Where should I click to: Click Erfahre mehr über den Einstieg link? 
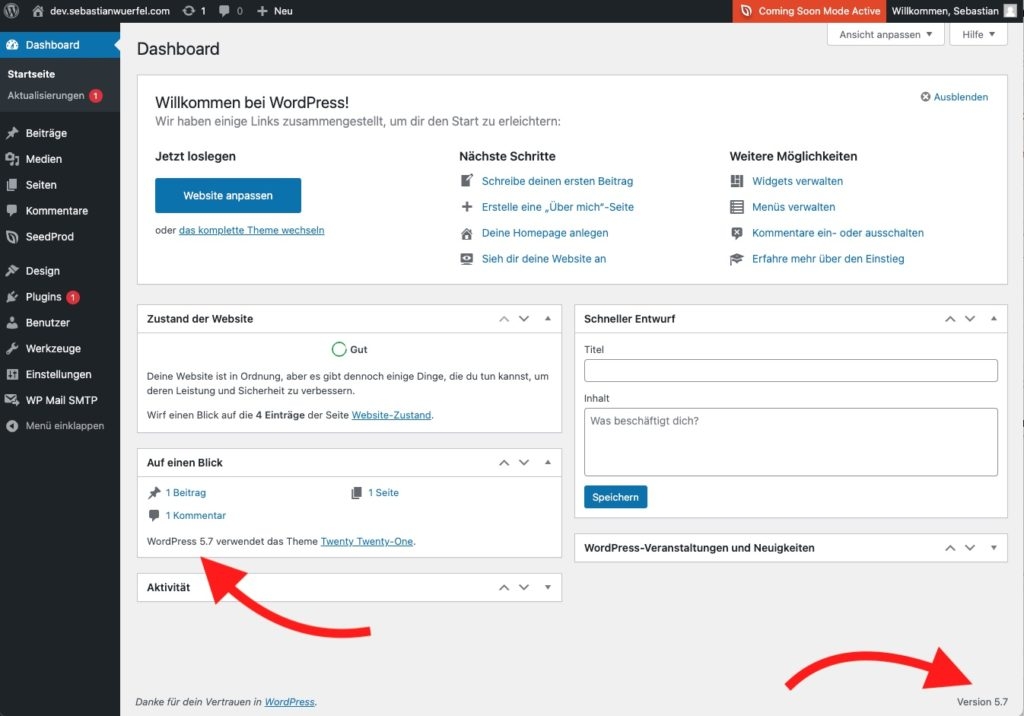(828, 259)
